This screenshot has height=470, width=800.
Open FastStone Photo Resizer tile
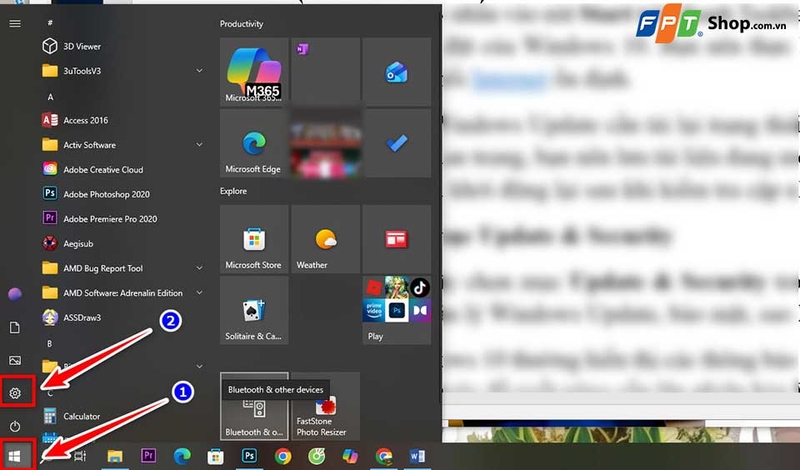point(325,407)
